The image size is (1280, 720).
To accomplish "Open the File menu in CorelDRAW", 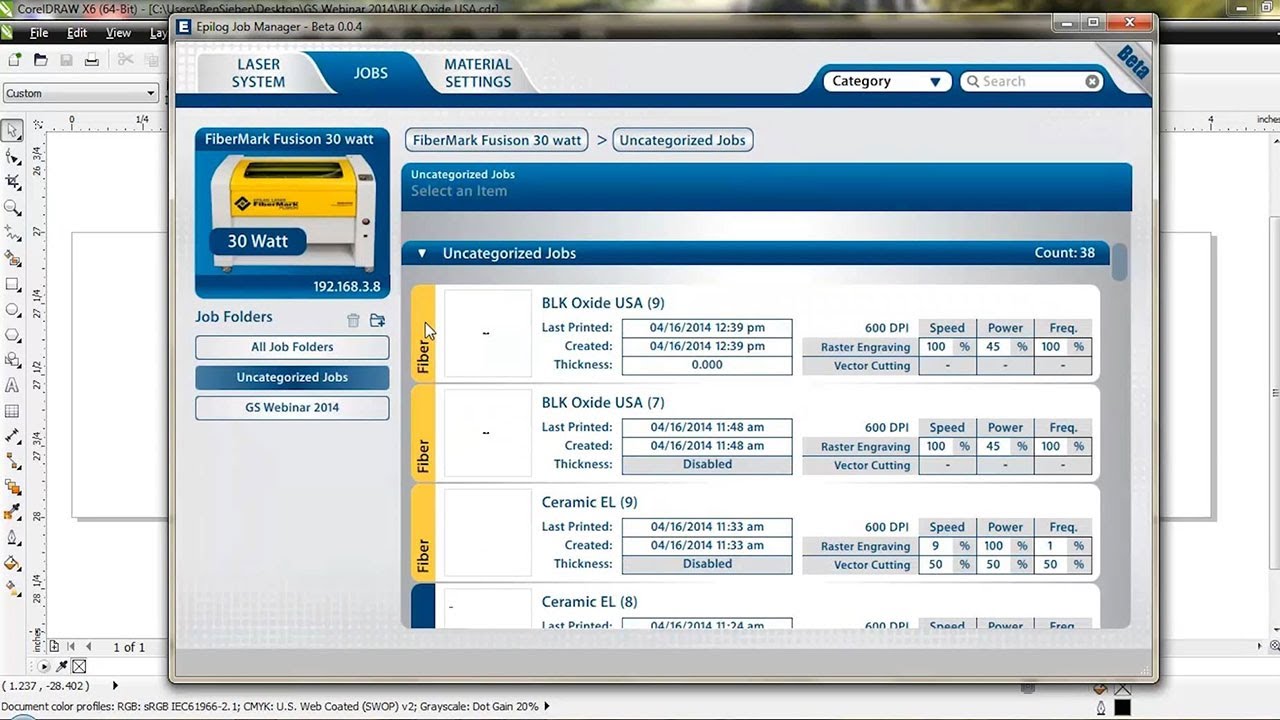I will (39, 33).
